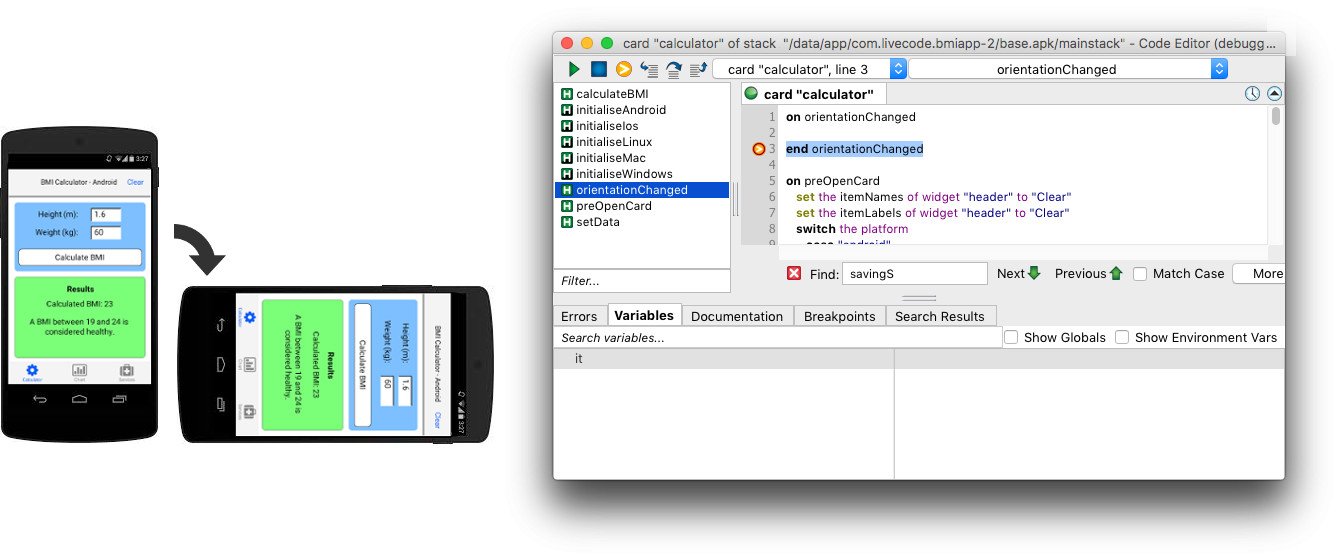The width and height of the screenshot is (1341, 560).
Task: Click the Step Into debugger icon
Action: click(649, 69)
